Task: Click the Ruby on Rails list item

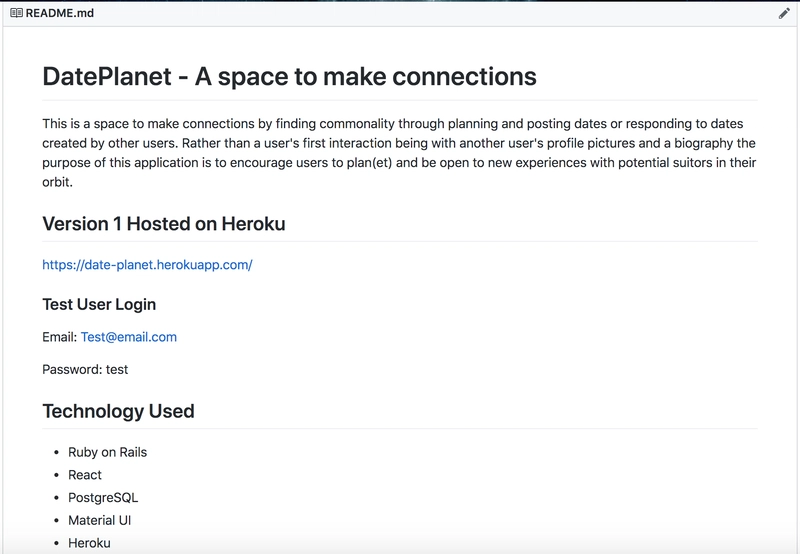Action: click(x=108, y=452)
